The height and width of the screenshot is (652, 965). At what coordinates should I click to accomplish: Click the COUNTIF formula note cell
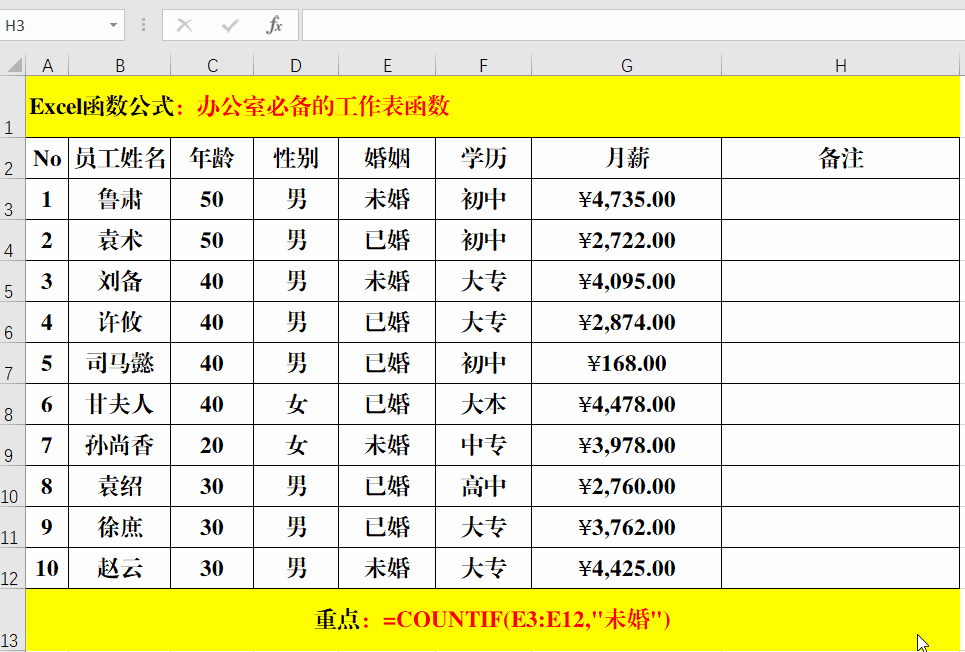[492, 620]
